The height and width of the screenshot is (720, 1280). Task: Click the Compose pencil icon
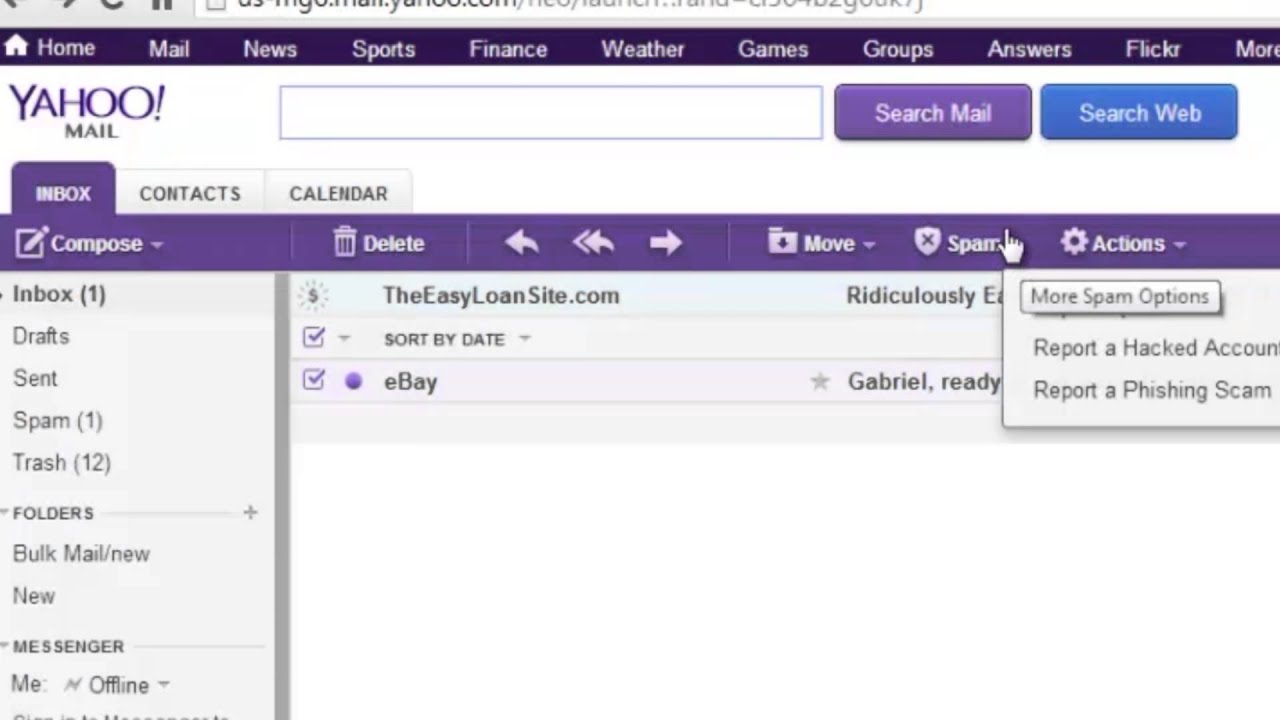point(31,242)
